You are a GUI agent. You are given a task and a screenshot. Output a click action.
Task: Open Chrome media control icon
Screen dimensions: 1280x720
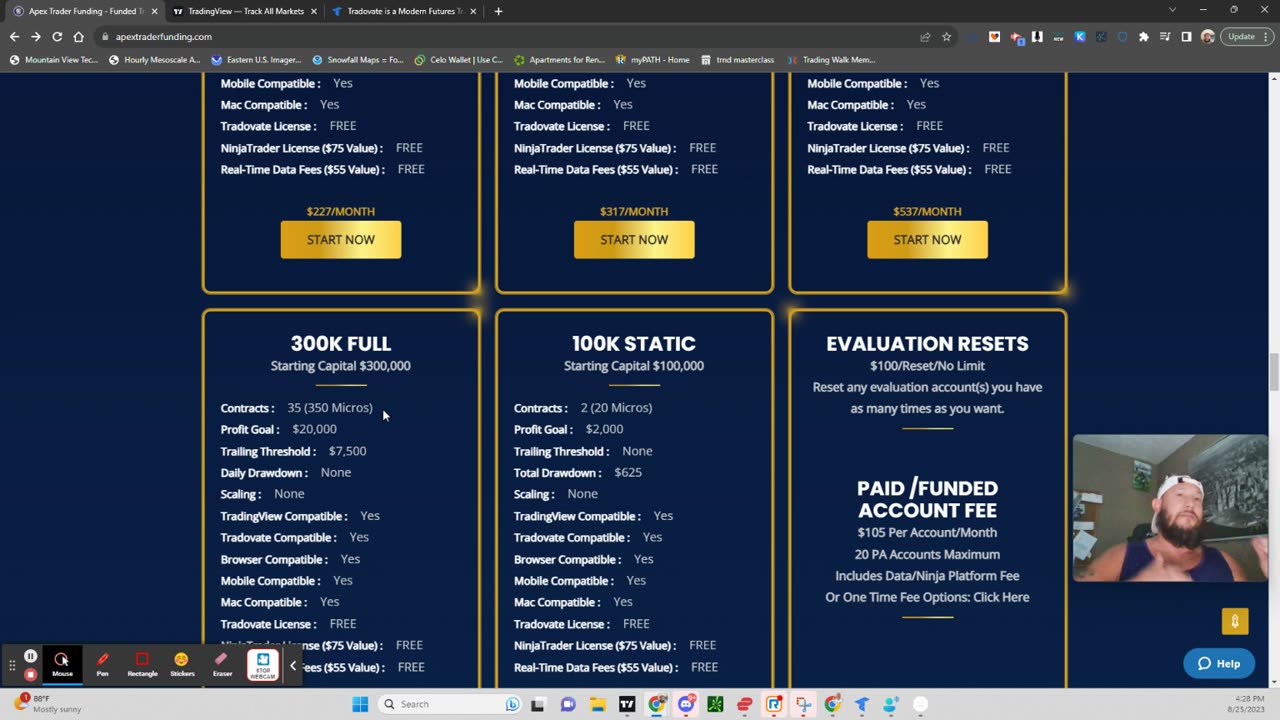pos(1165,37)
